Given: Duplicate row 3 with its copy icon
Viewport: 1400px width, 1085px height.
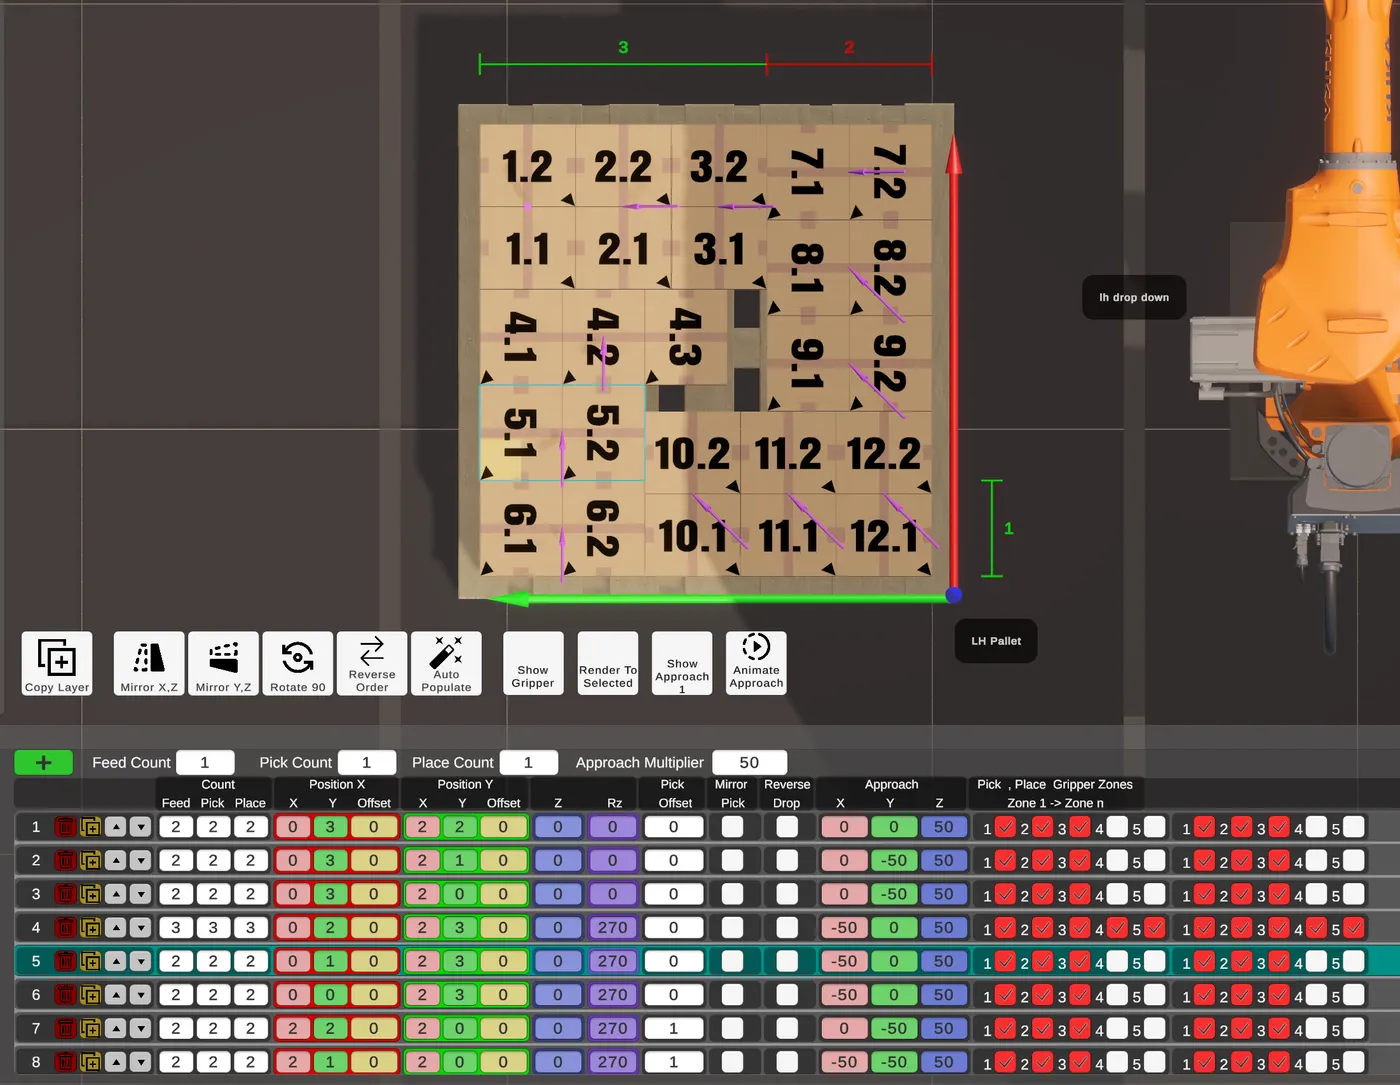Looking at the screenshot, I should point(90,894).
